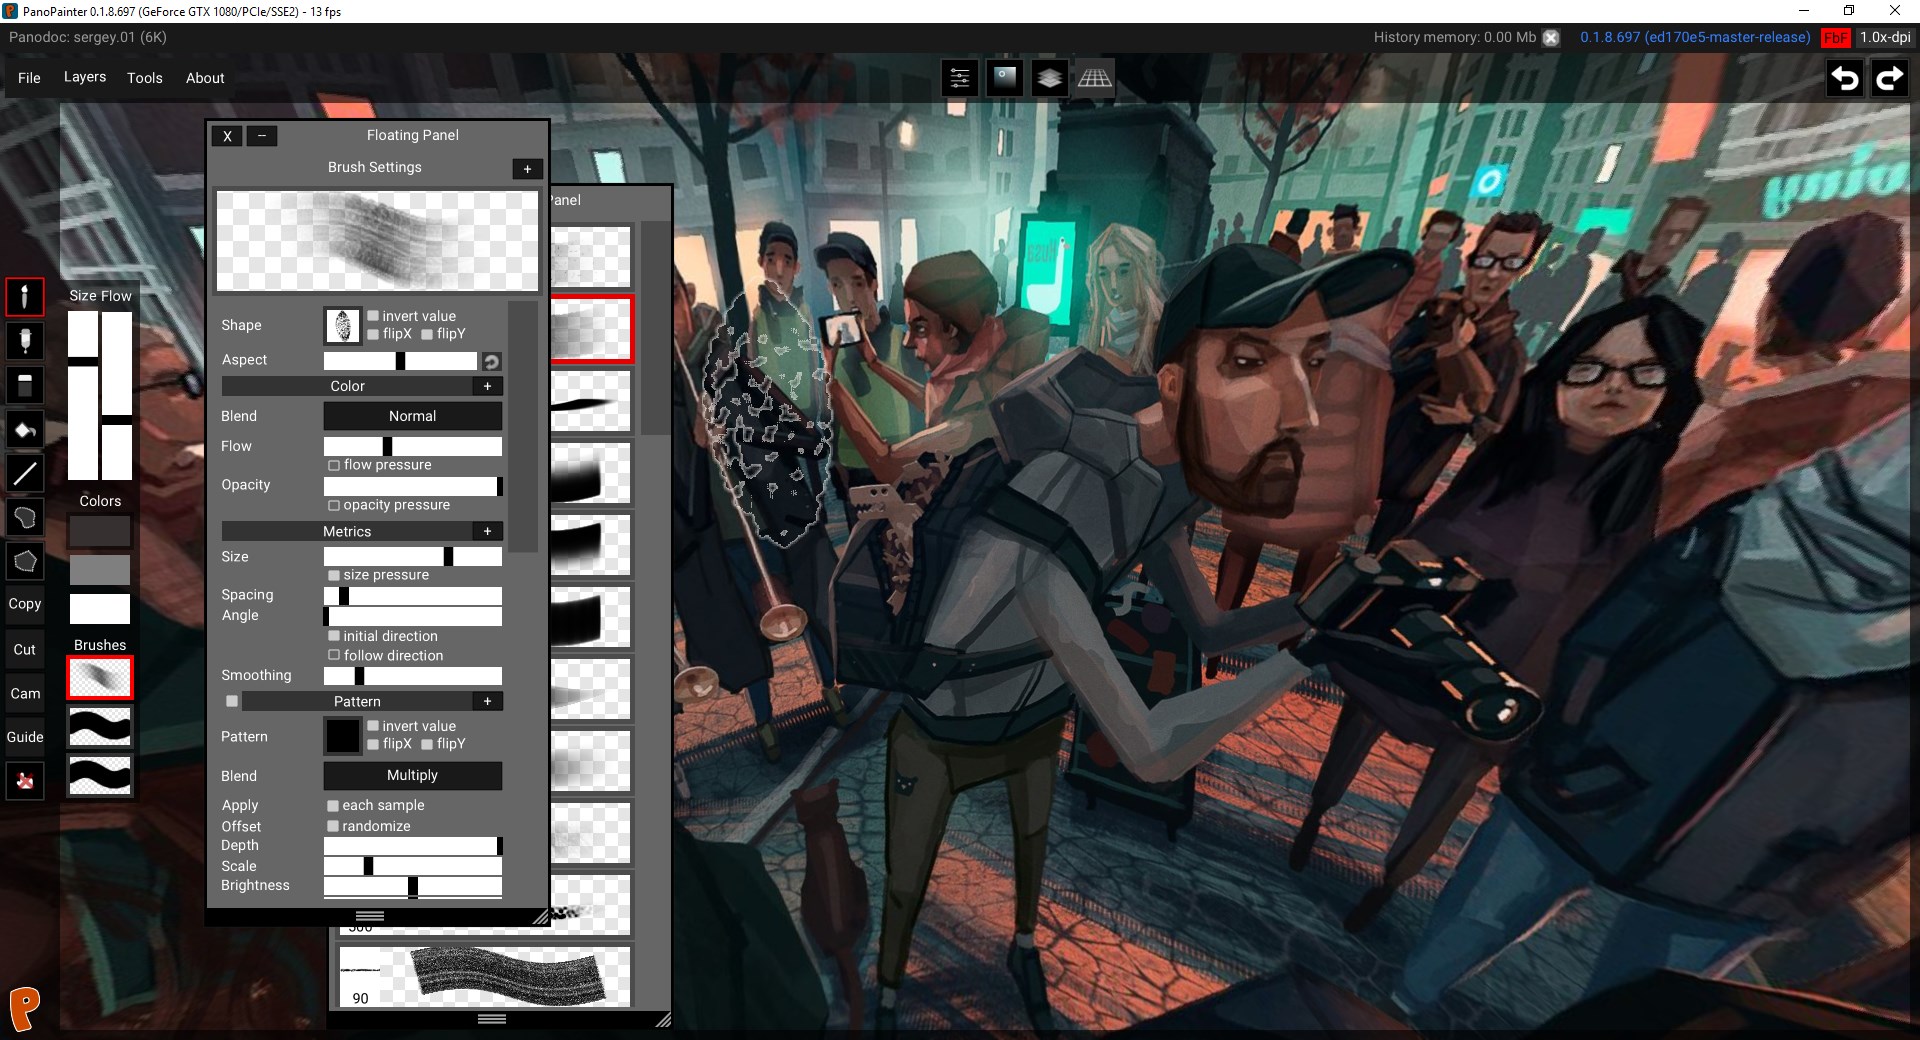This screenshot has width=1920, height=1040.
Task: Click the red-crossed icon below Guide
Action: click(x=25, y=781)
